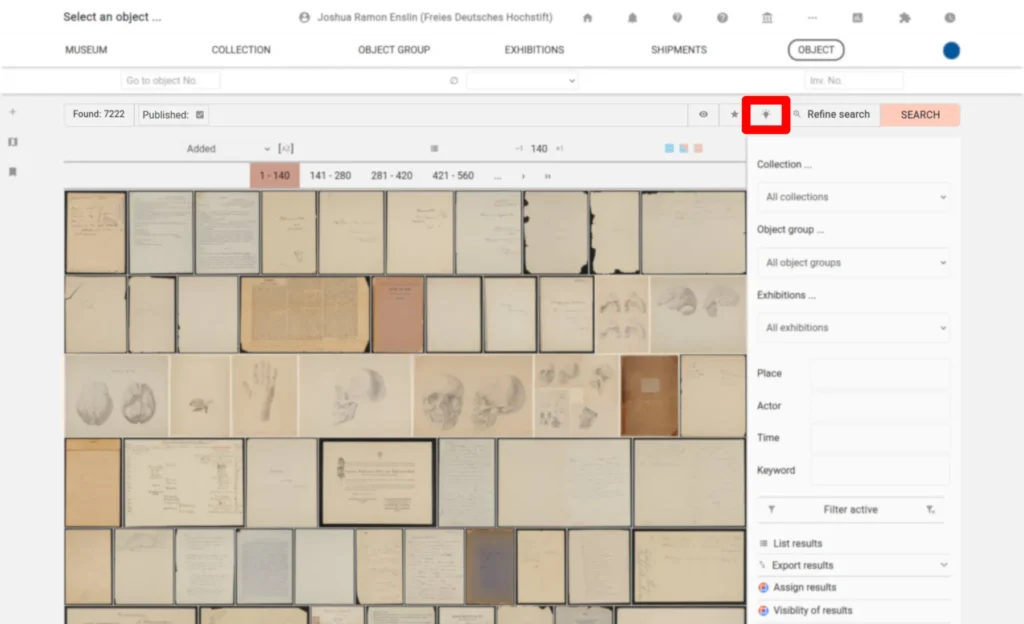This screenshot has height=624, width=1024.
Task: Click the star favorites icon in search bar
Action: 734,114
